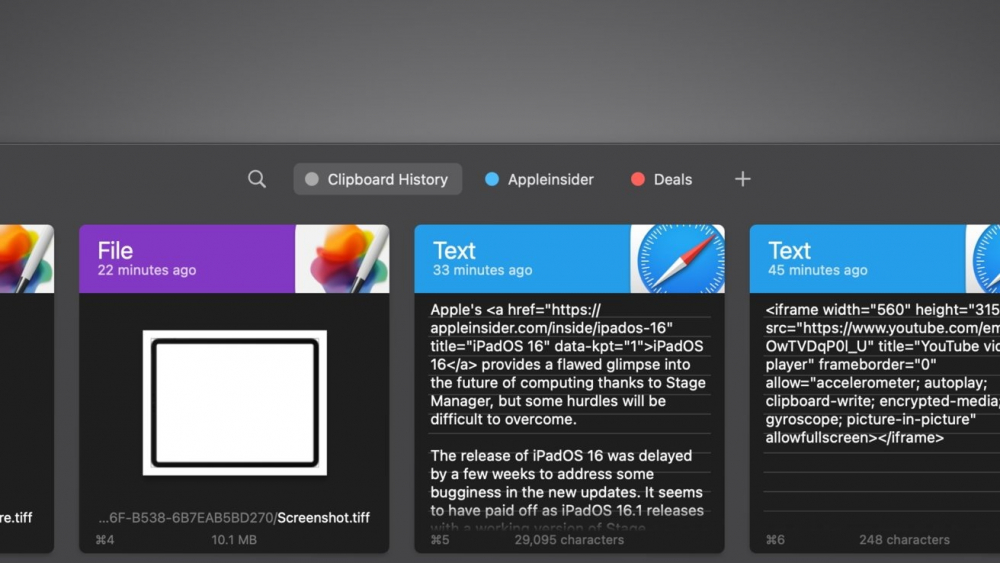The width and height of the screenshot is (1000, 563).
Task: Select the Screenshot.tiff tablet thumbnail
Action: [235, 403]
